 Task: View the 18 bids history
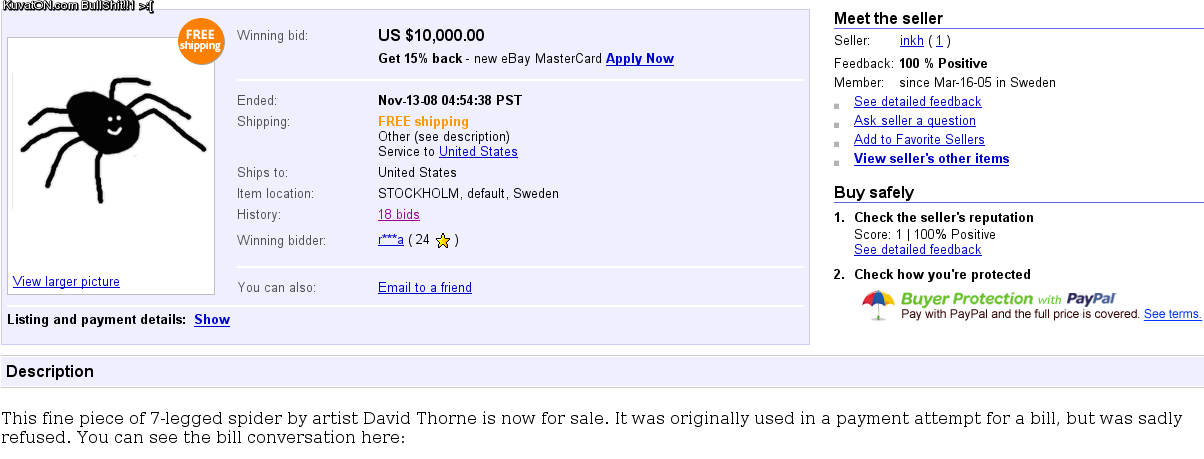(x=399, y=215)
